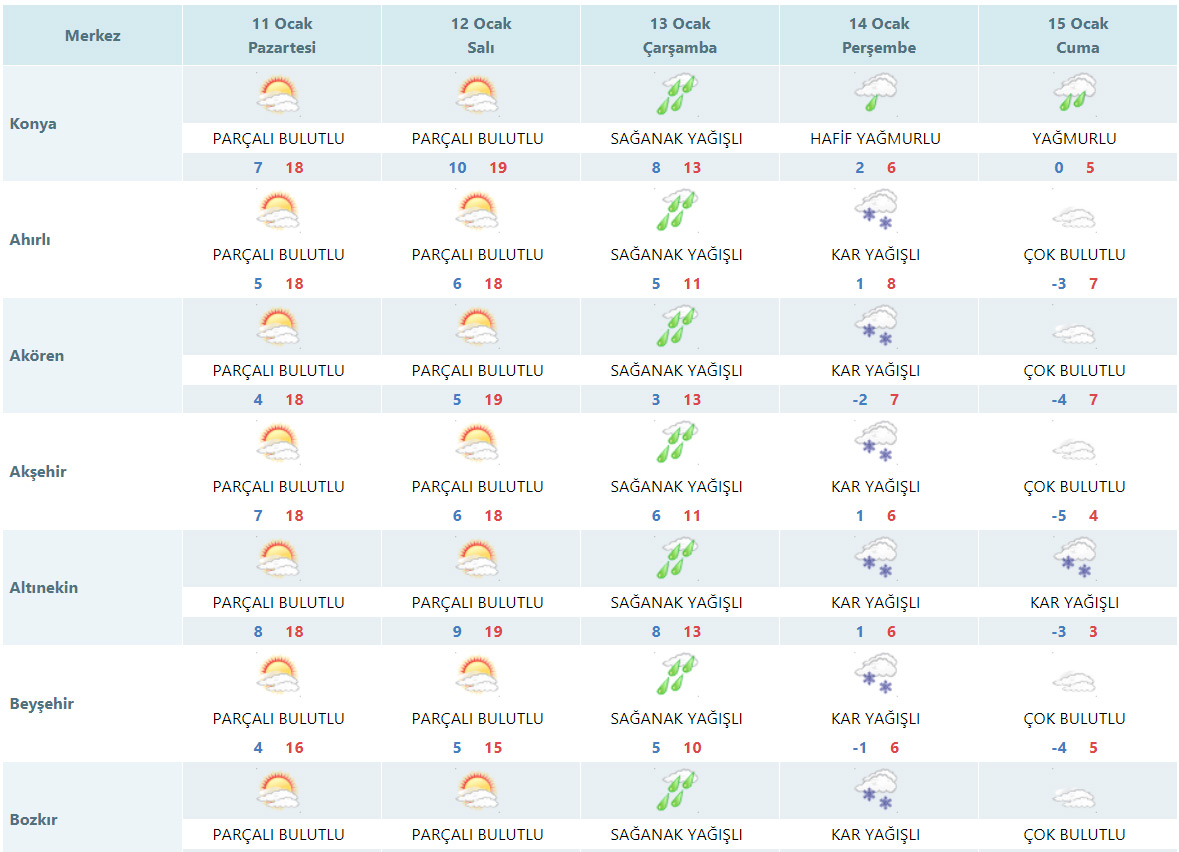Screen dimensions: 1179x852
Task: Click Akşehir's KAR YAĞIŞLI text for 14 Ocak
Action: [x=876, y=487]
